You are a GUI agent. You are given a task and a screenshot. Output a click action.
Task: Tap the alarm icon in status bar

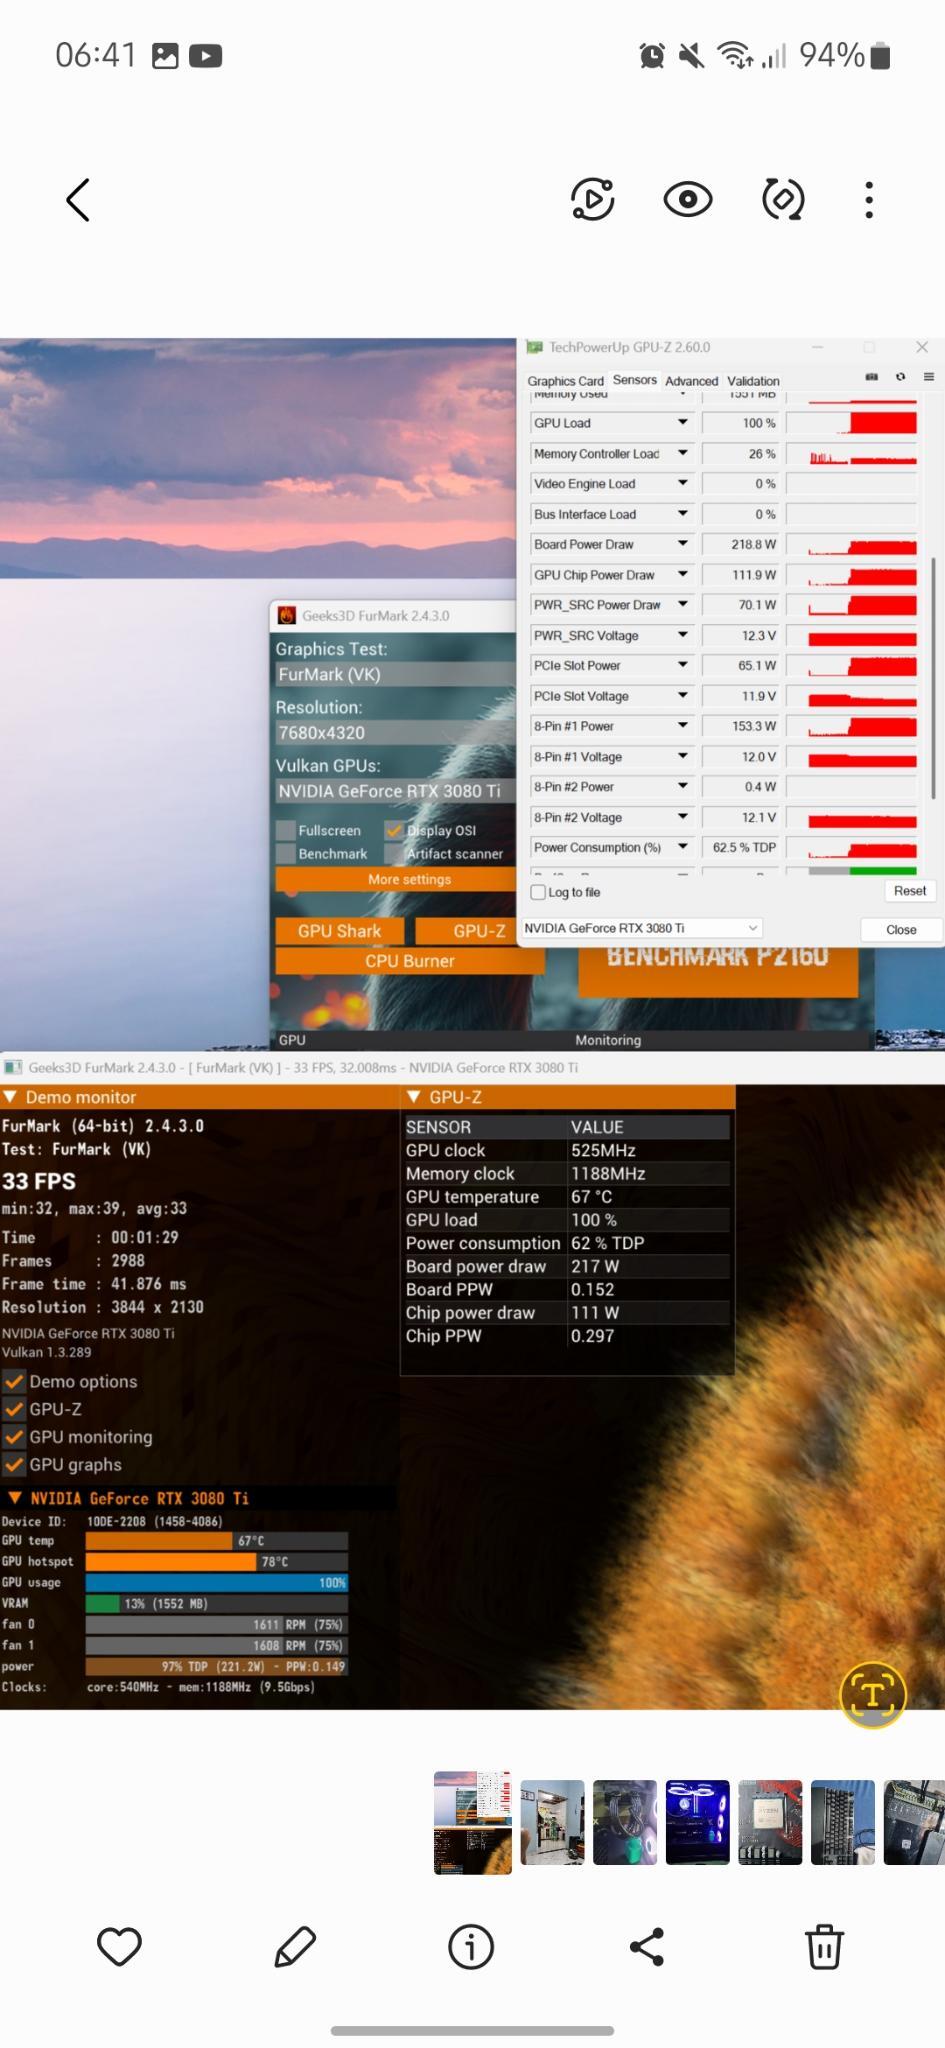[652, 56]
